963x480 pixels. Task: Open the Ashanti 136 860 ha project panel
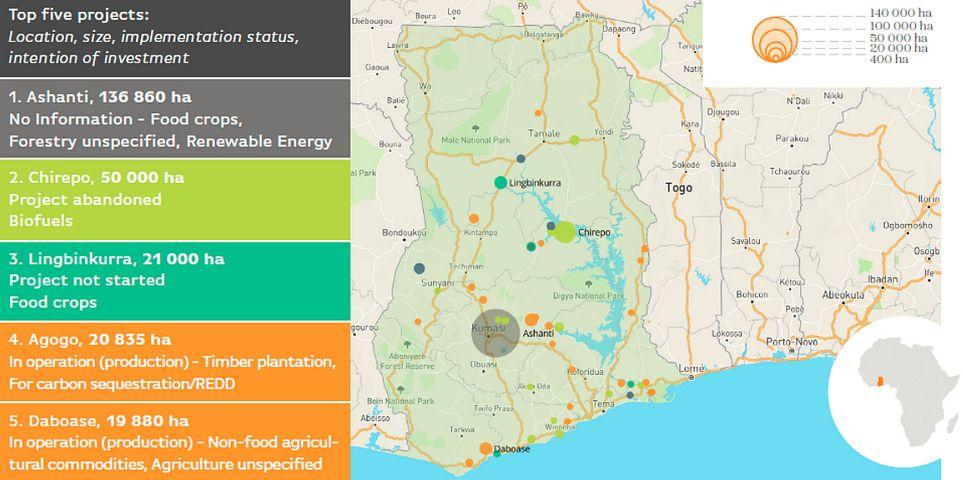click(175, 119)
